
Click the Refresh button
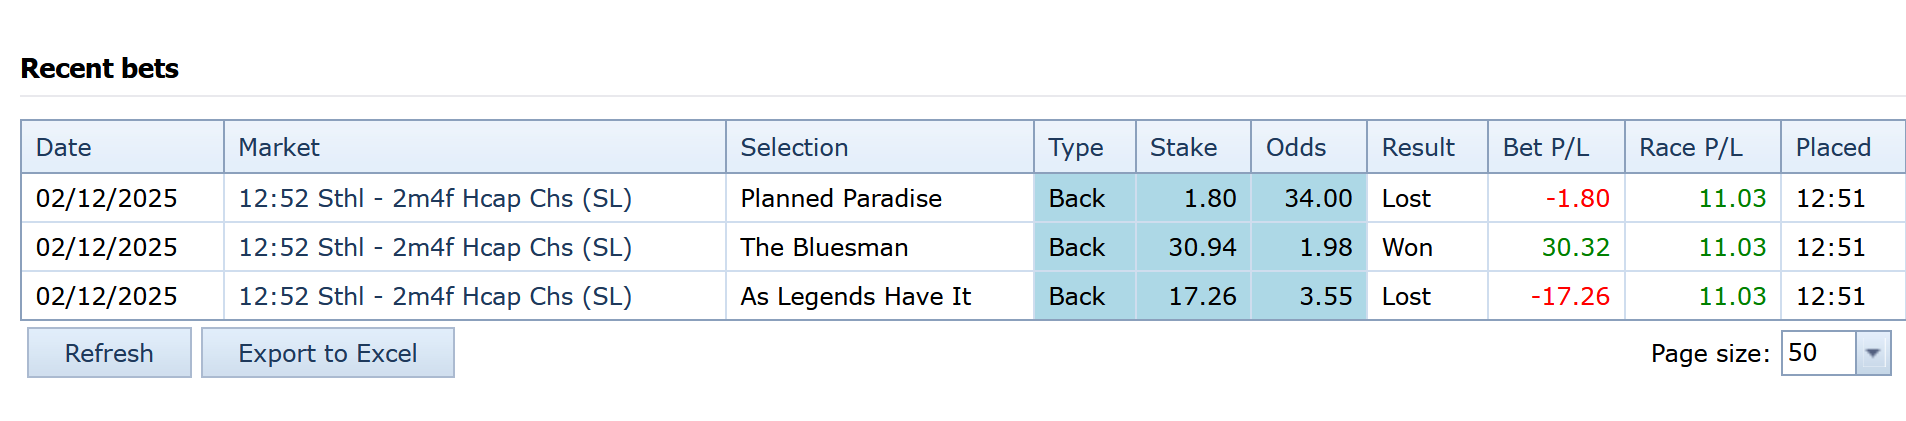109,353
